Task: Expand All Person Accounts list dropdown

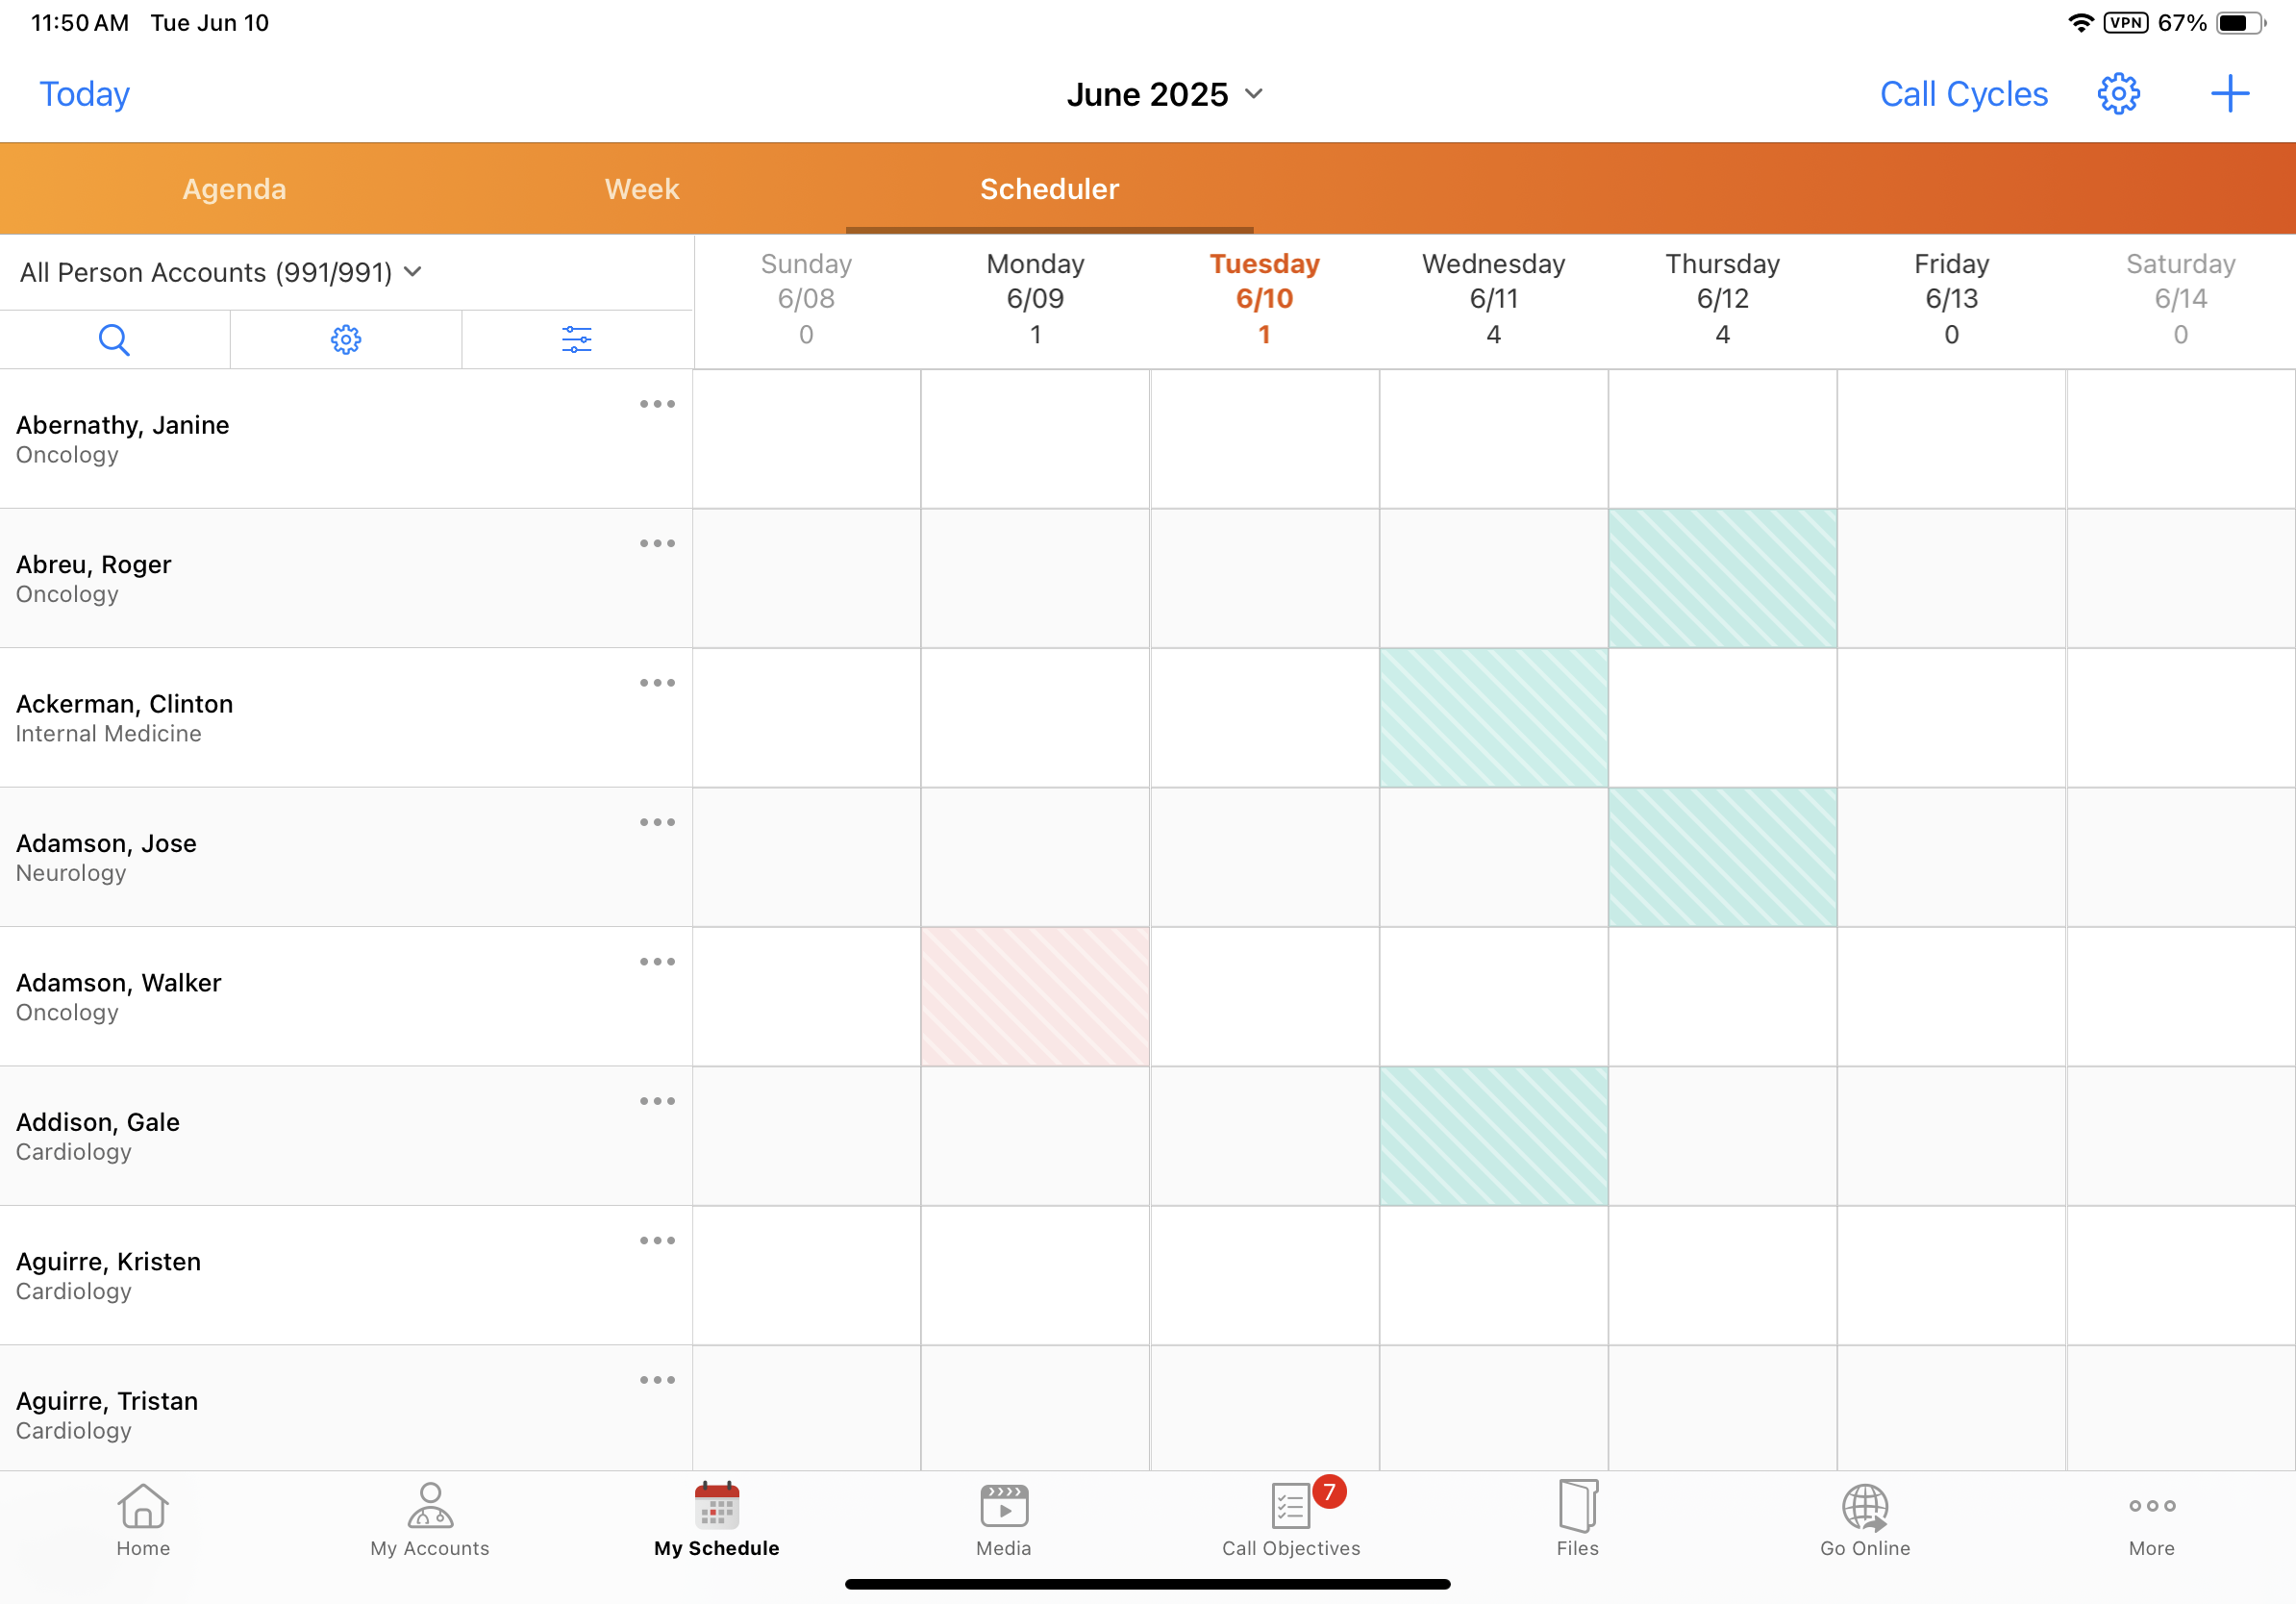Action: pos(221,272)
